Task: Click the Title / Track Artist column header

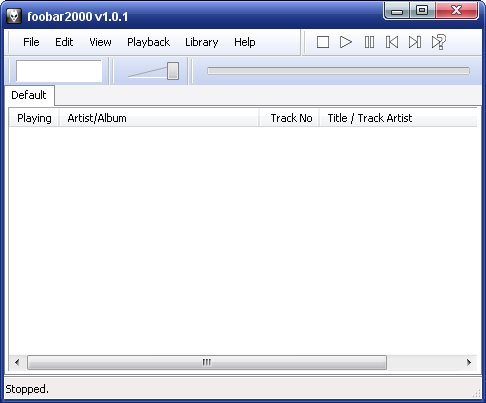Action: pos(398,118)
